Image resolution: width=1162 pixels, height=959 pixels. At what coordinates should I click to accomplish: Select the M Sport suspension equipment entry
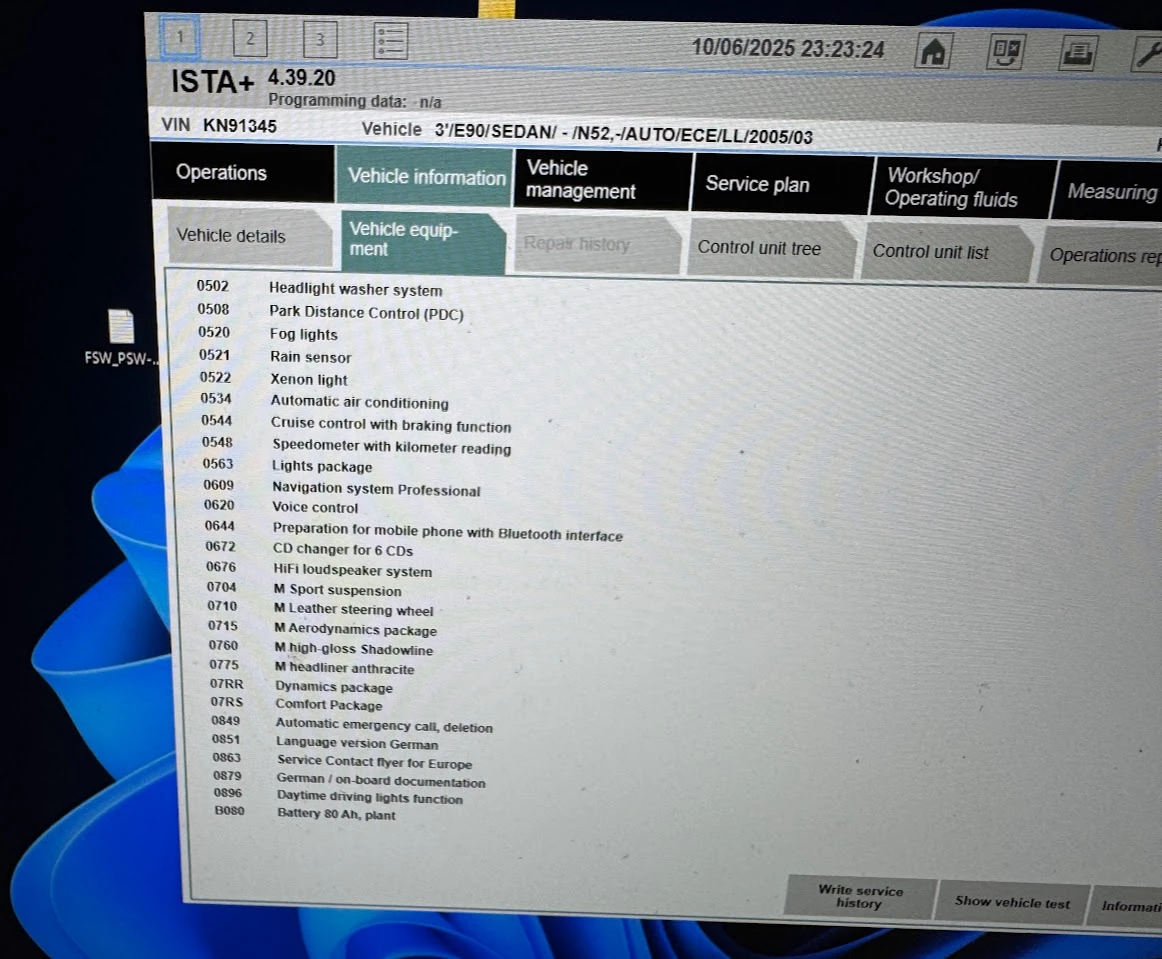pos(337,590)
